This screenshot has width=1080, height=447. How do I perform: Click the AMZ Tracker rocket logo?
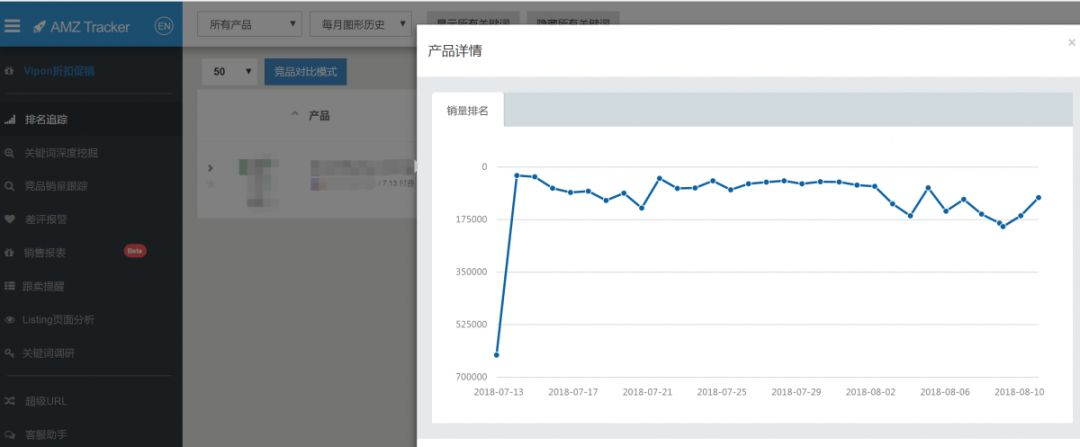pos(39,27)
